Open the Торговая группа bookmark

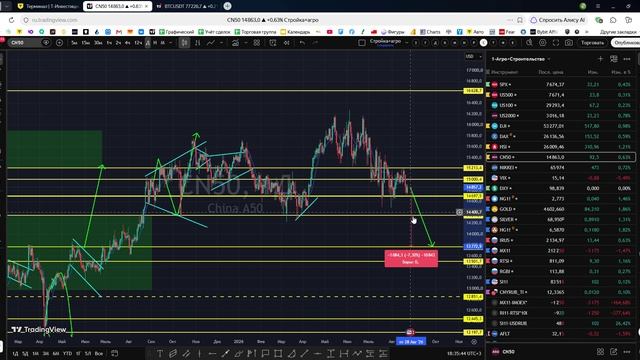point(255,31)
